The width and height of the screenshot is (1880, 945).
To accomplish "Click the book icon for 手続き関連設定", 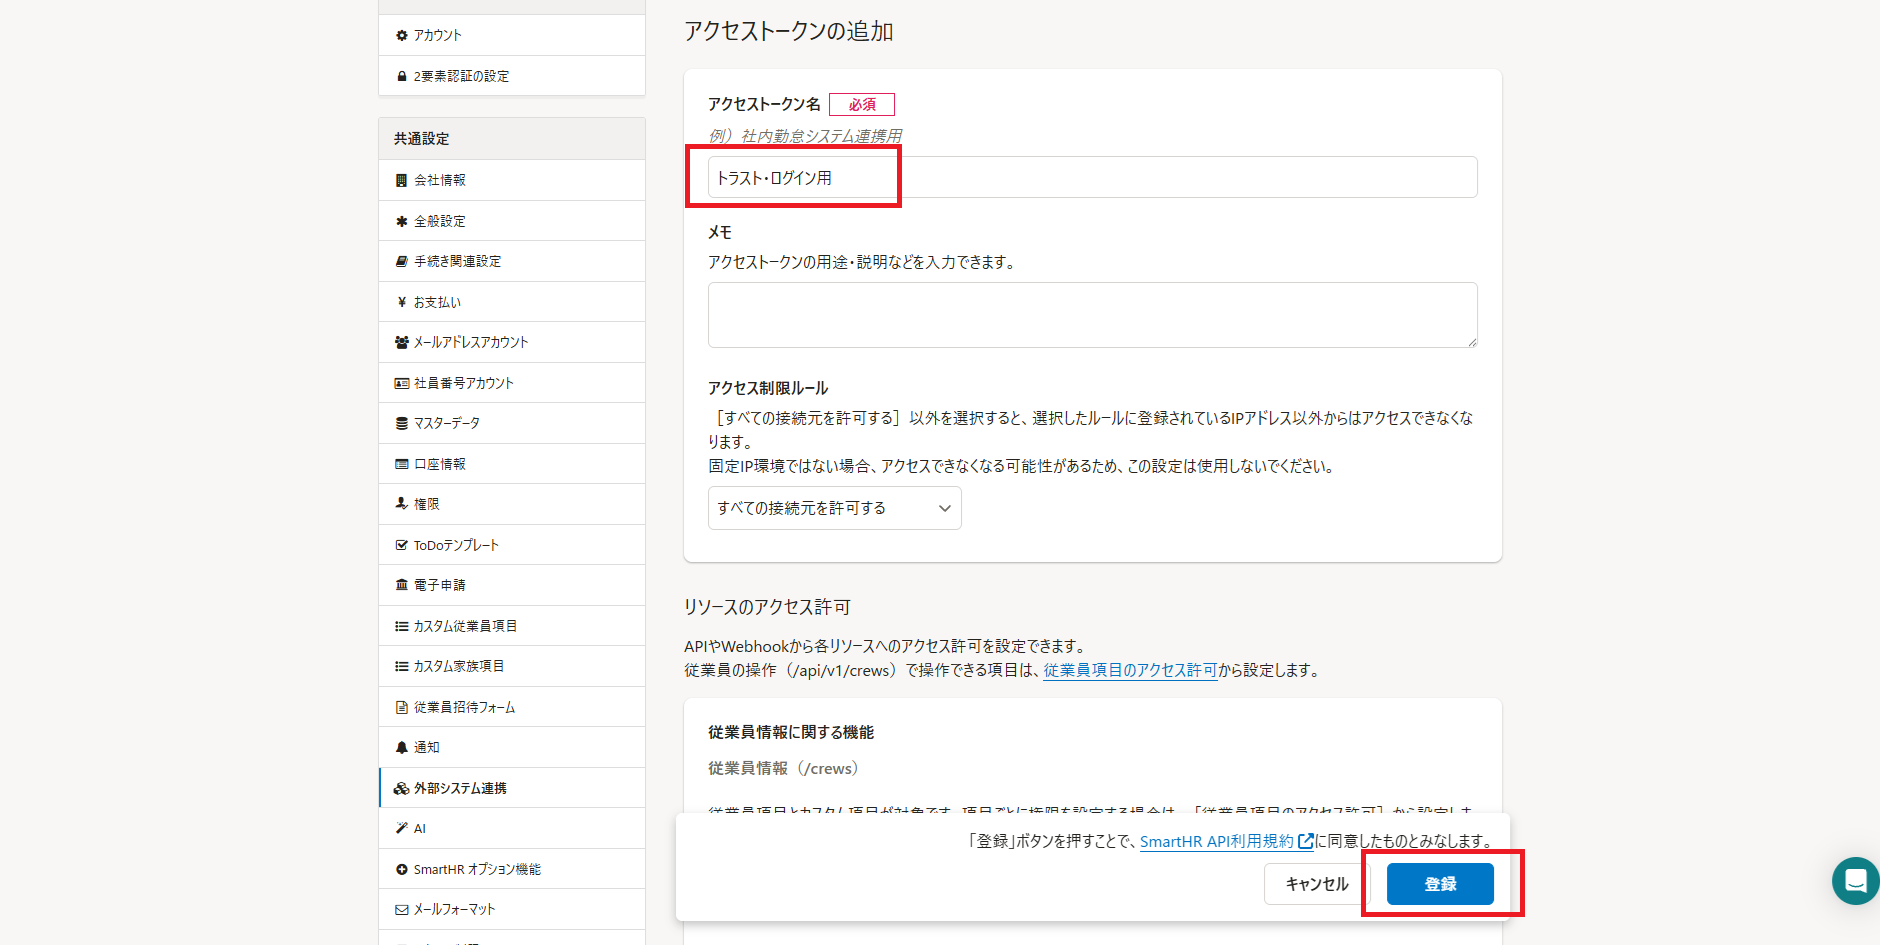I will tap(402, 261).
